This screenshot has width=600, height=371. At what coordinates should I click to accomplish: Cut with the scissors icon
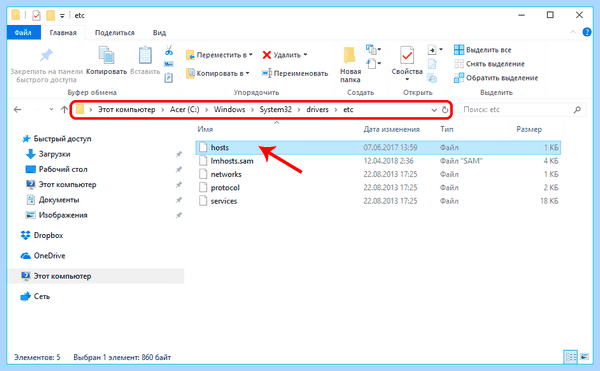click(169, 50)
